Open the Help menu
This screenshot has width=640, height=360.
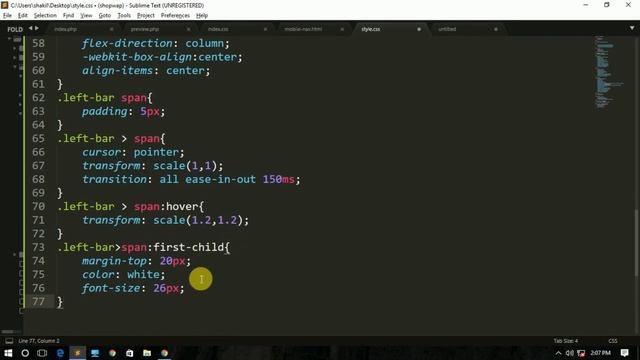tap(202, 16)
